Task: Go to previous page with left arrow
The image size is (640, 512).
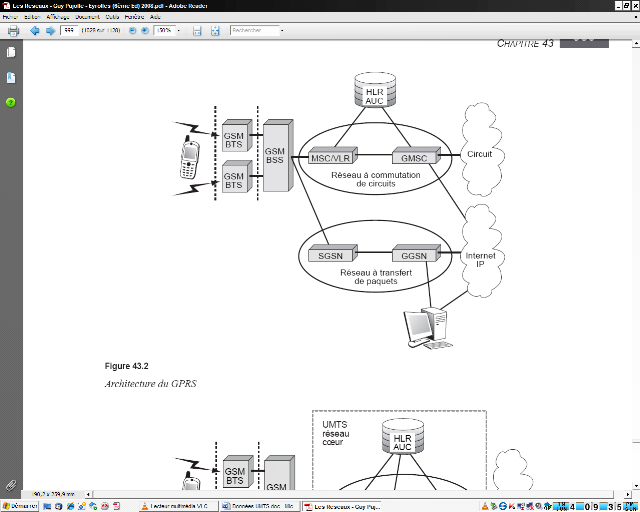Action: [x=35, y=31]
